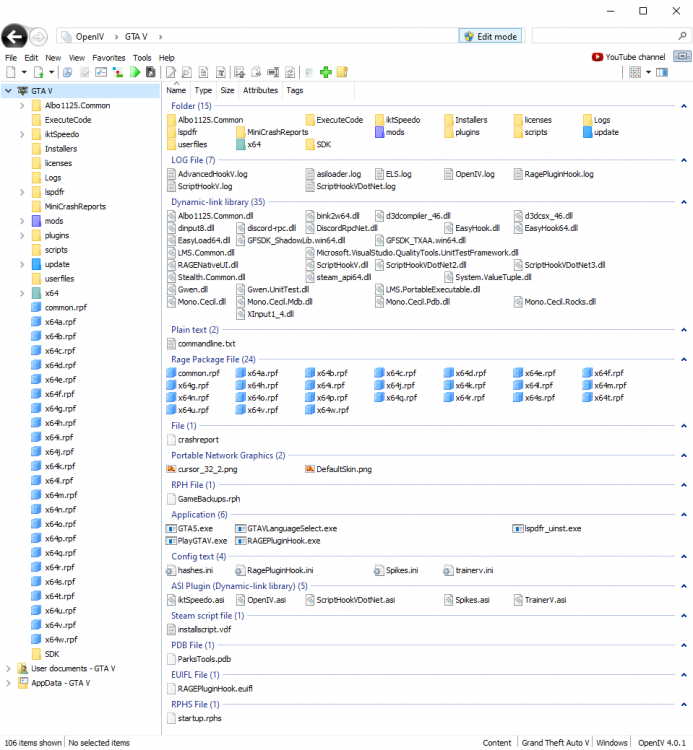Select the update folder in Folder group
The height and width of the screenshot is (750, 693).
tap(601, 132)
